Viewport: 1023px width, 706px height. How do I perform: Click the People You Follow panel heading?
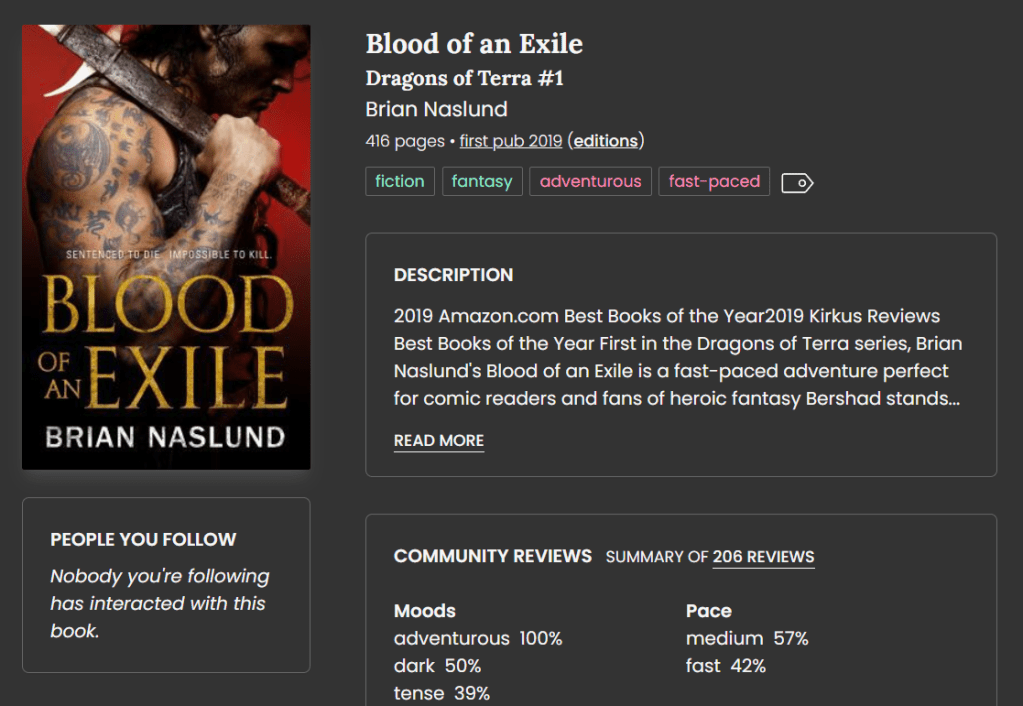click(143, 540)
